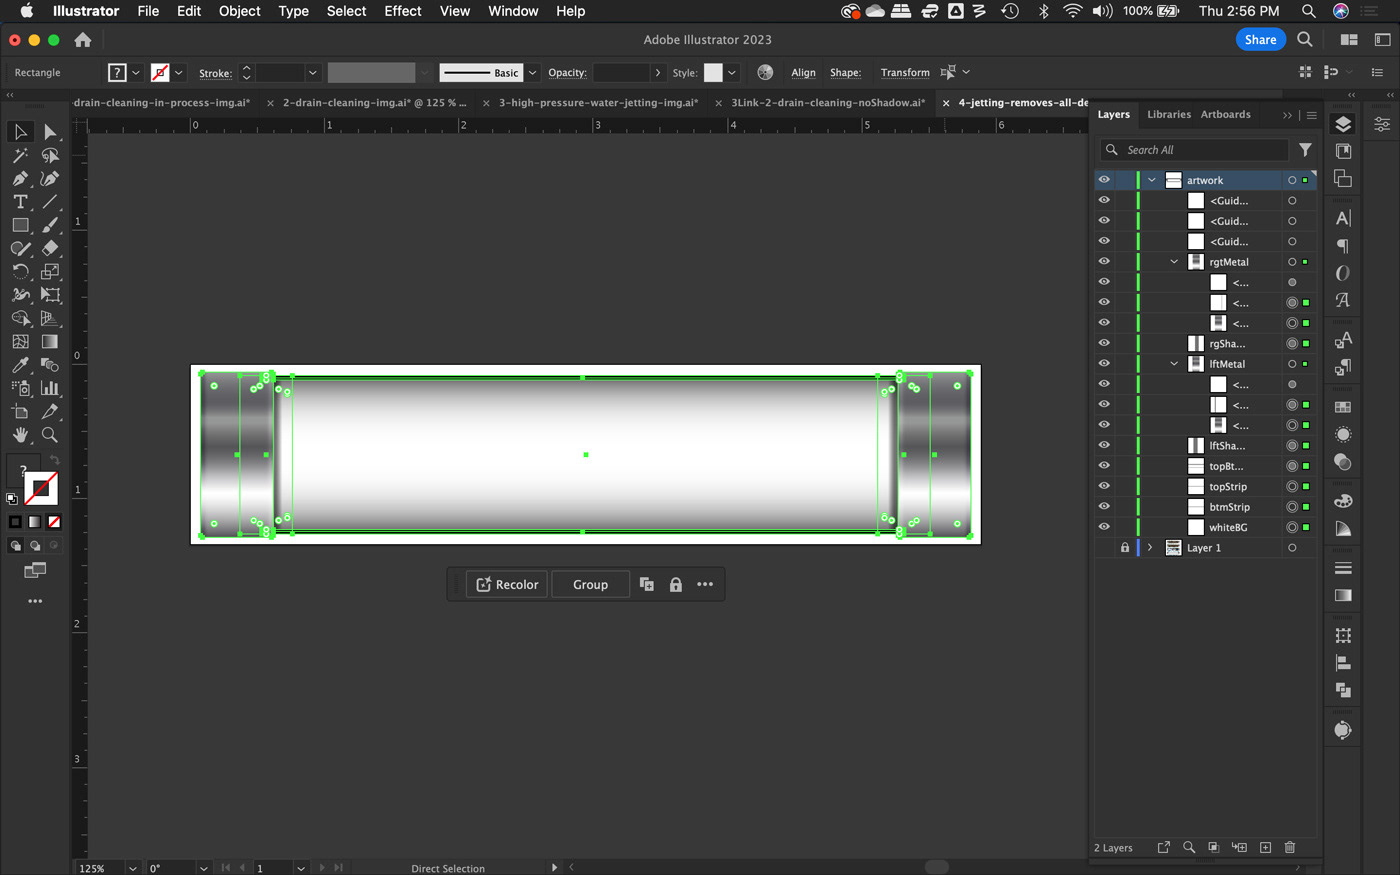Toggle visibility of rgSha... layer
The width and height of the screenshot is (1400, 875).
[1104, 343]
